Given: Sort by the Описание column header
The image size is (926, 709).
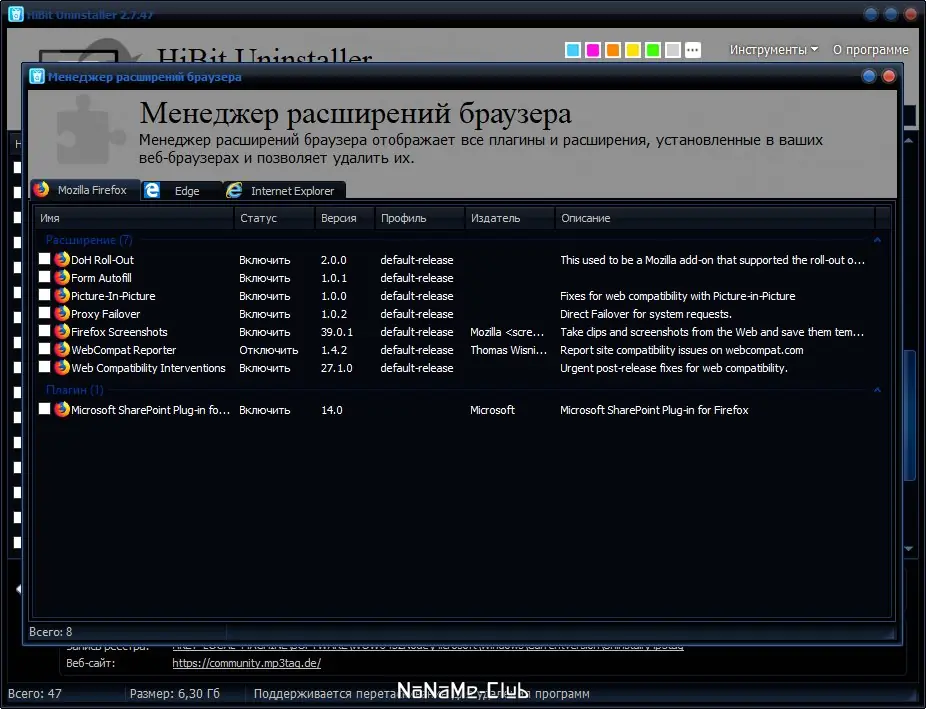Looking at the screenshot, I should 715,218.
